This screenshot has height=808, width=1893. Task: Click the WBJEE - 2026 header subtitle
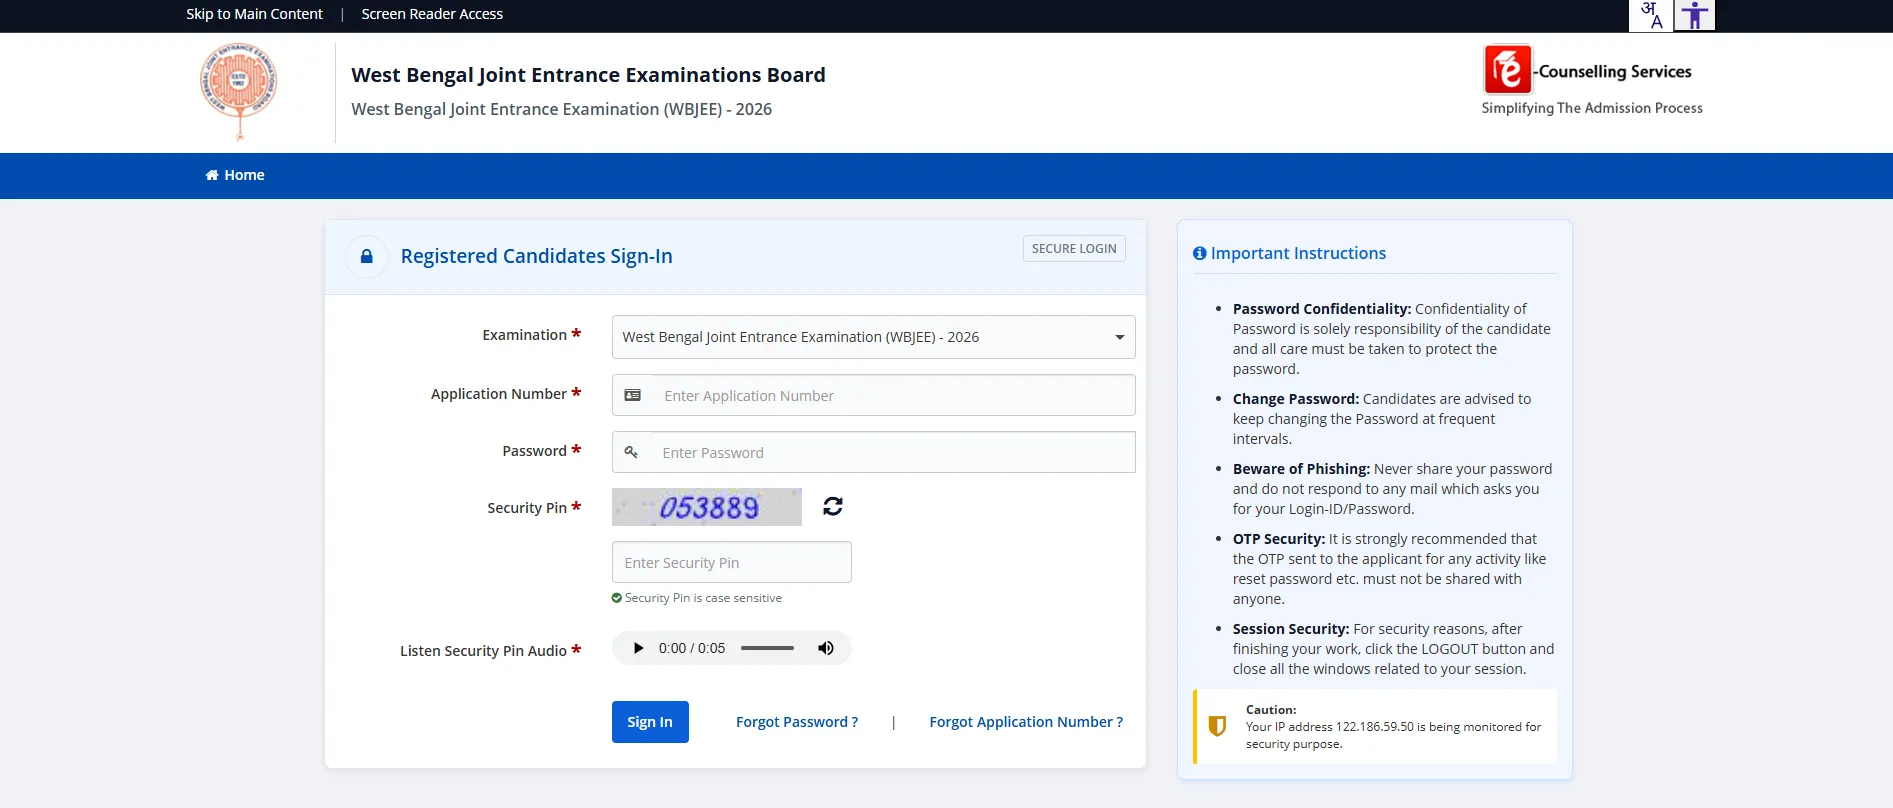coord(561,109)
